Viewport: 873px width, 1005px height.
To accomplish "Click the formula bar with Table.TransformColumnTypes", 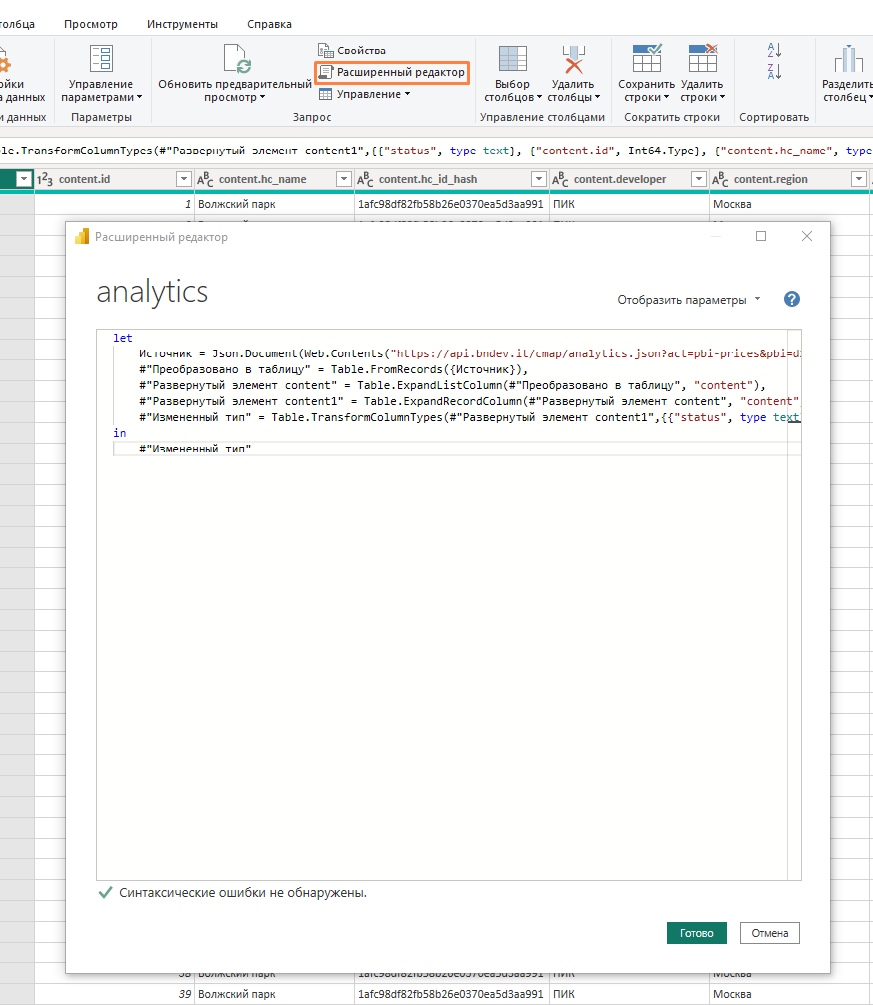I will [x=436, y=151].
